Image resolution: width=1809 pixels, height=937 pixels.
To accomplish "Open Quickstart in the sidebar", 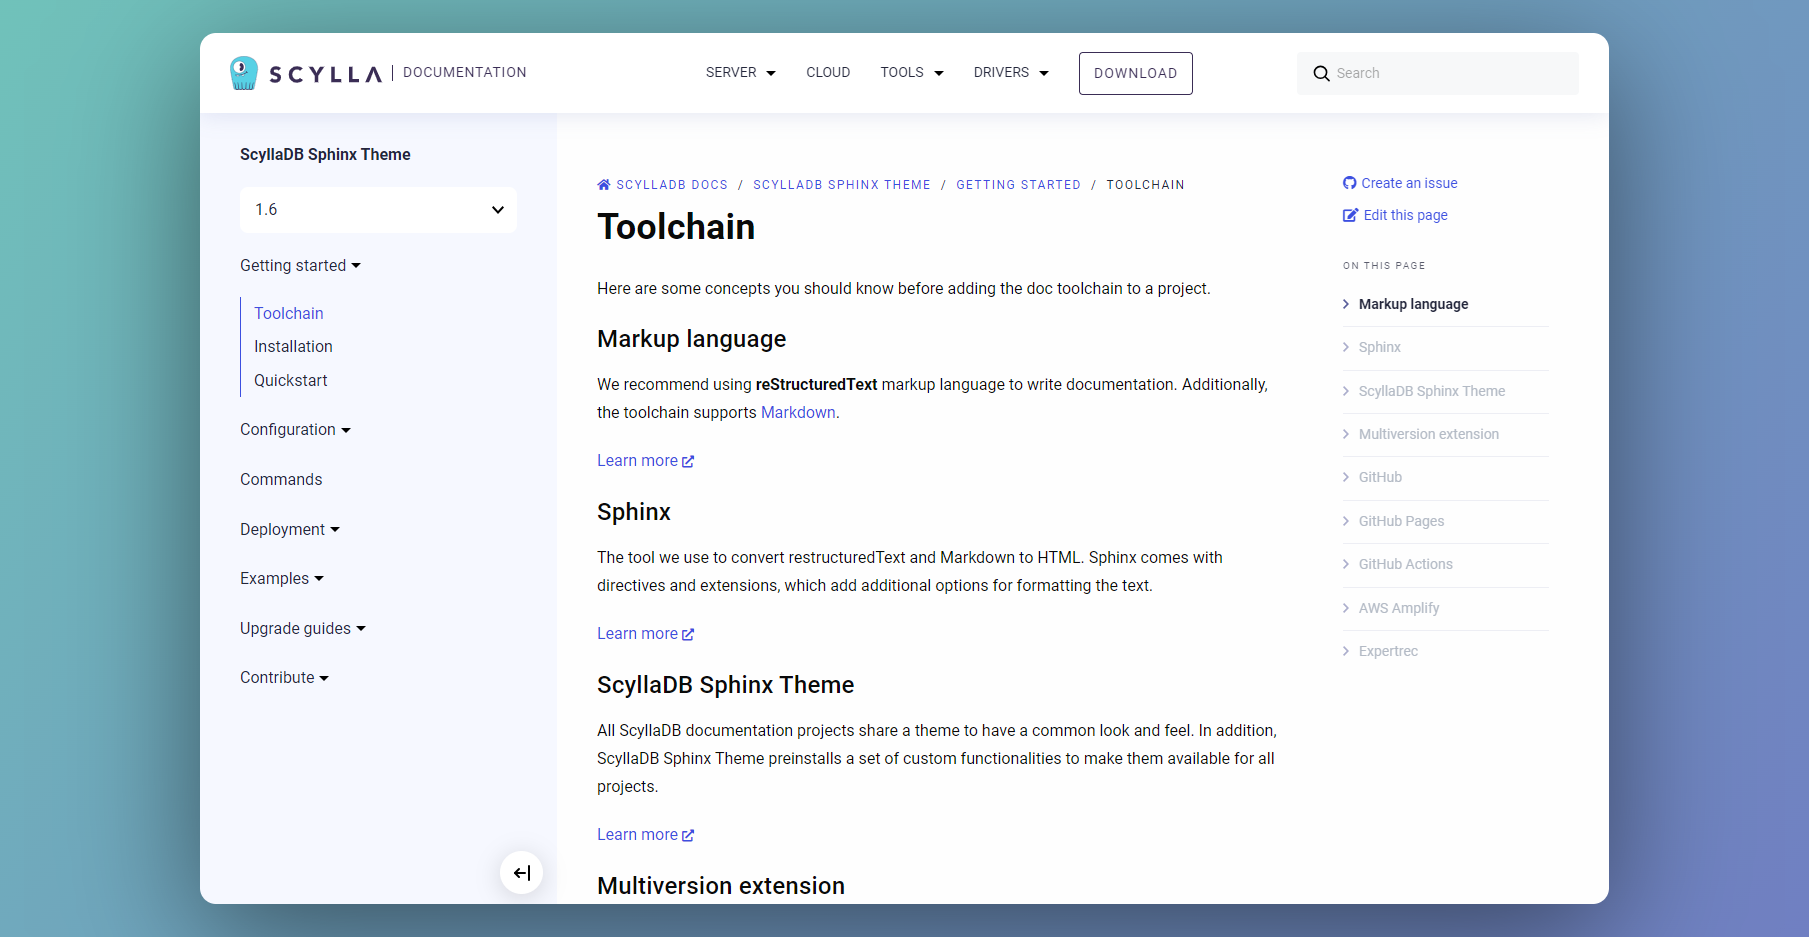I will [x=291, y=380].
